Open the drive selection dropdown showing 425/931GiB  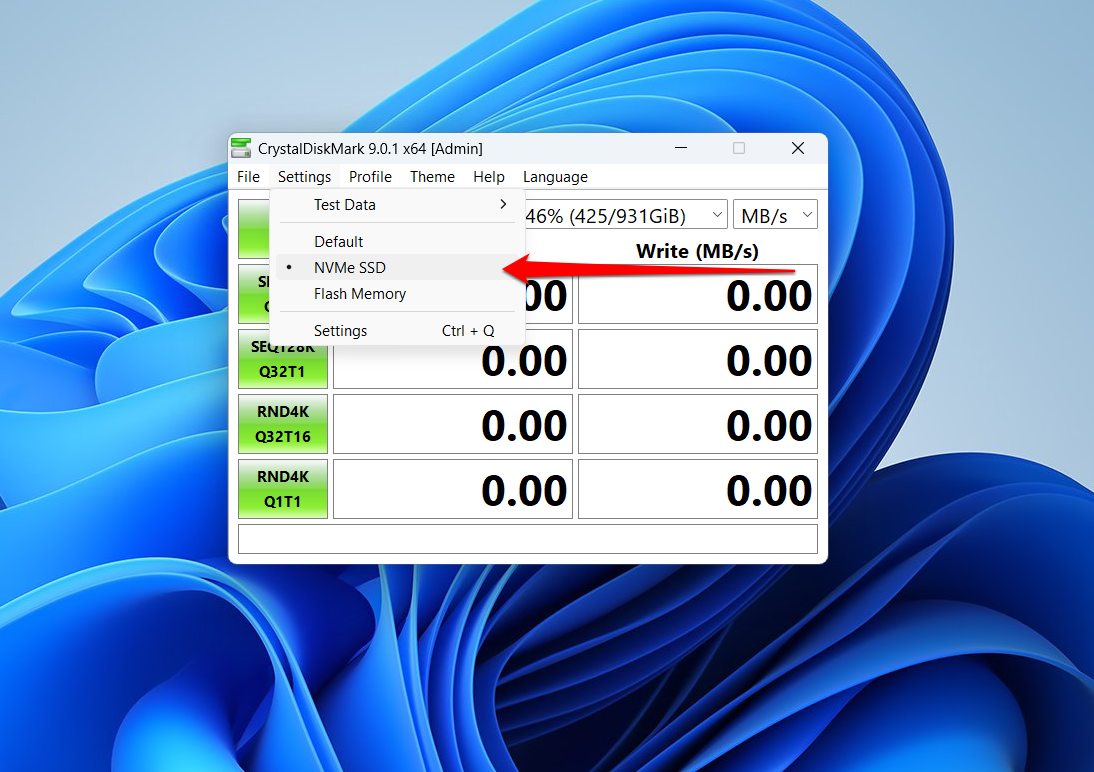click(625, 215)
